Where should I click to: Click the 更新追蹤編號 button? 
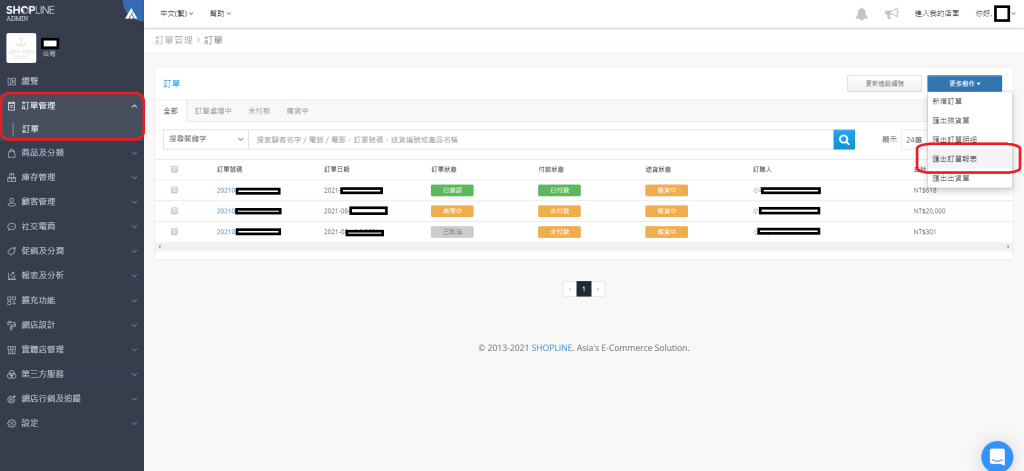click(884, 84)
